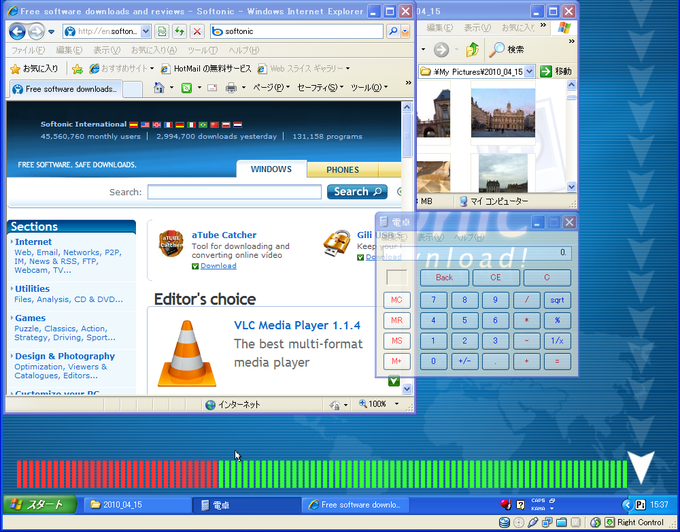Click Explorer Up folder icon
The width and height of the screenshot is (680, 532).
(x=472, y=49)
